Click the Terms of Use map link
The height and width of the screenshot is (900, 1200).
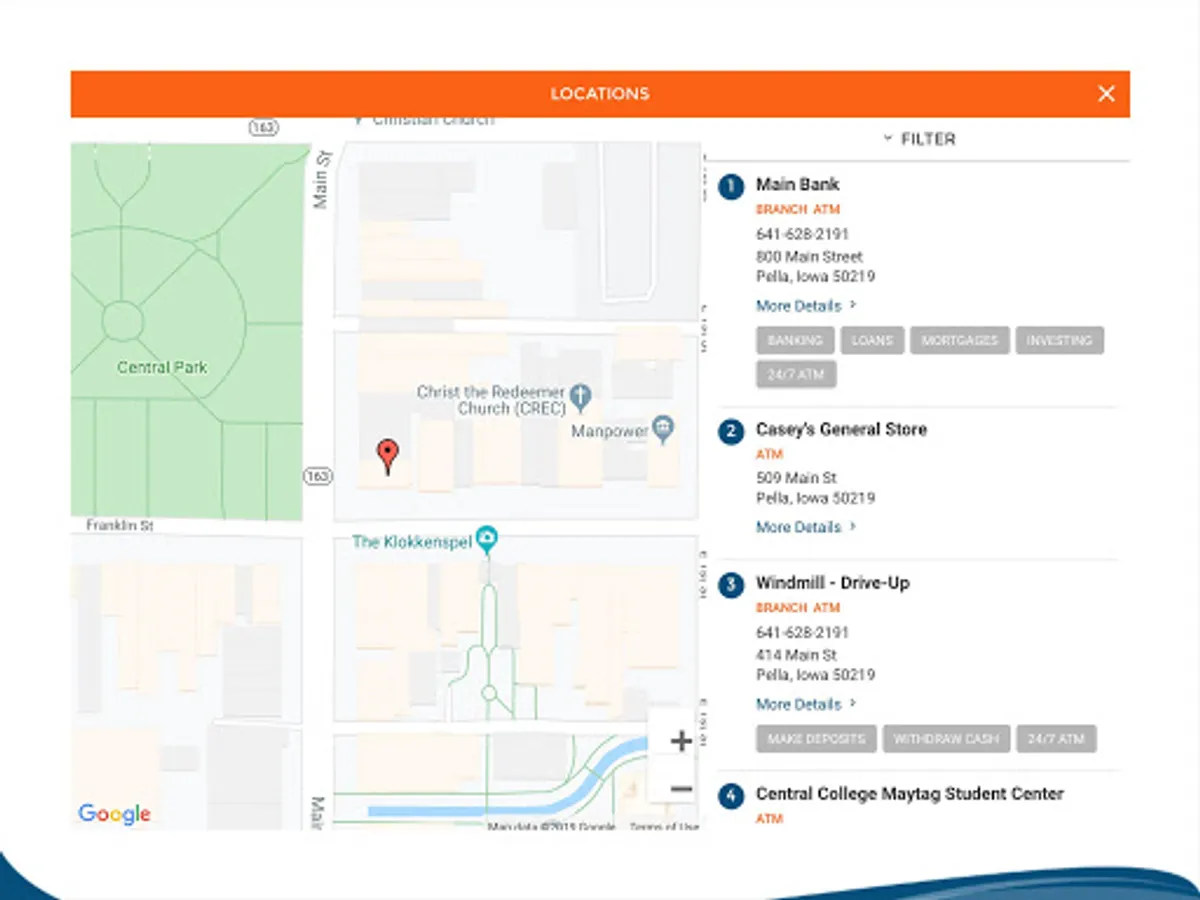coord(664,826)
